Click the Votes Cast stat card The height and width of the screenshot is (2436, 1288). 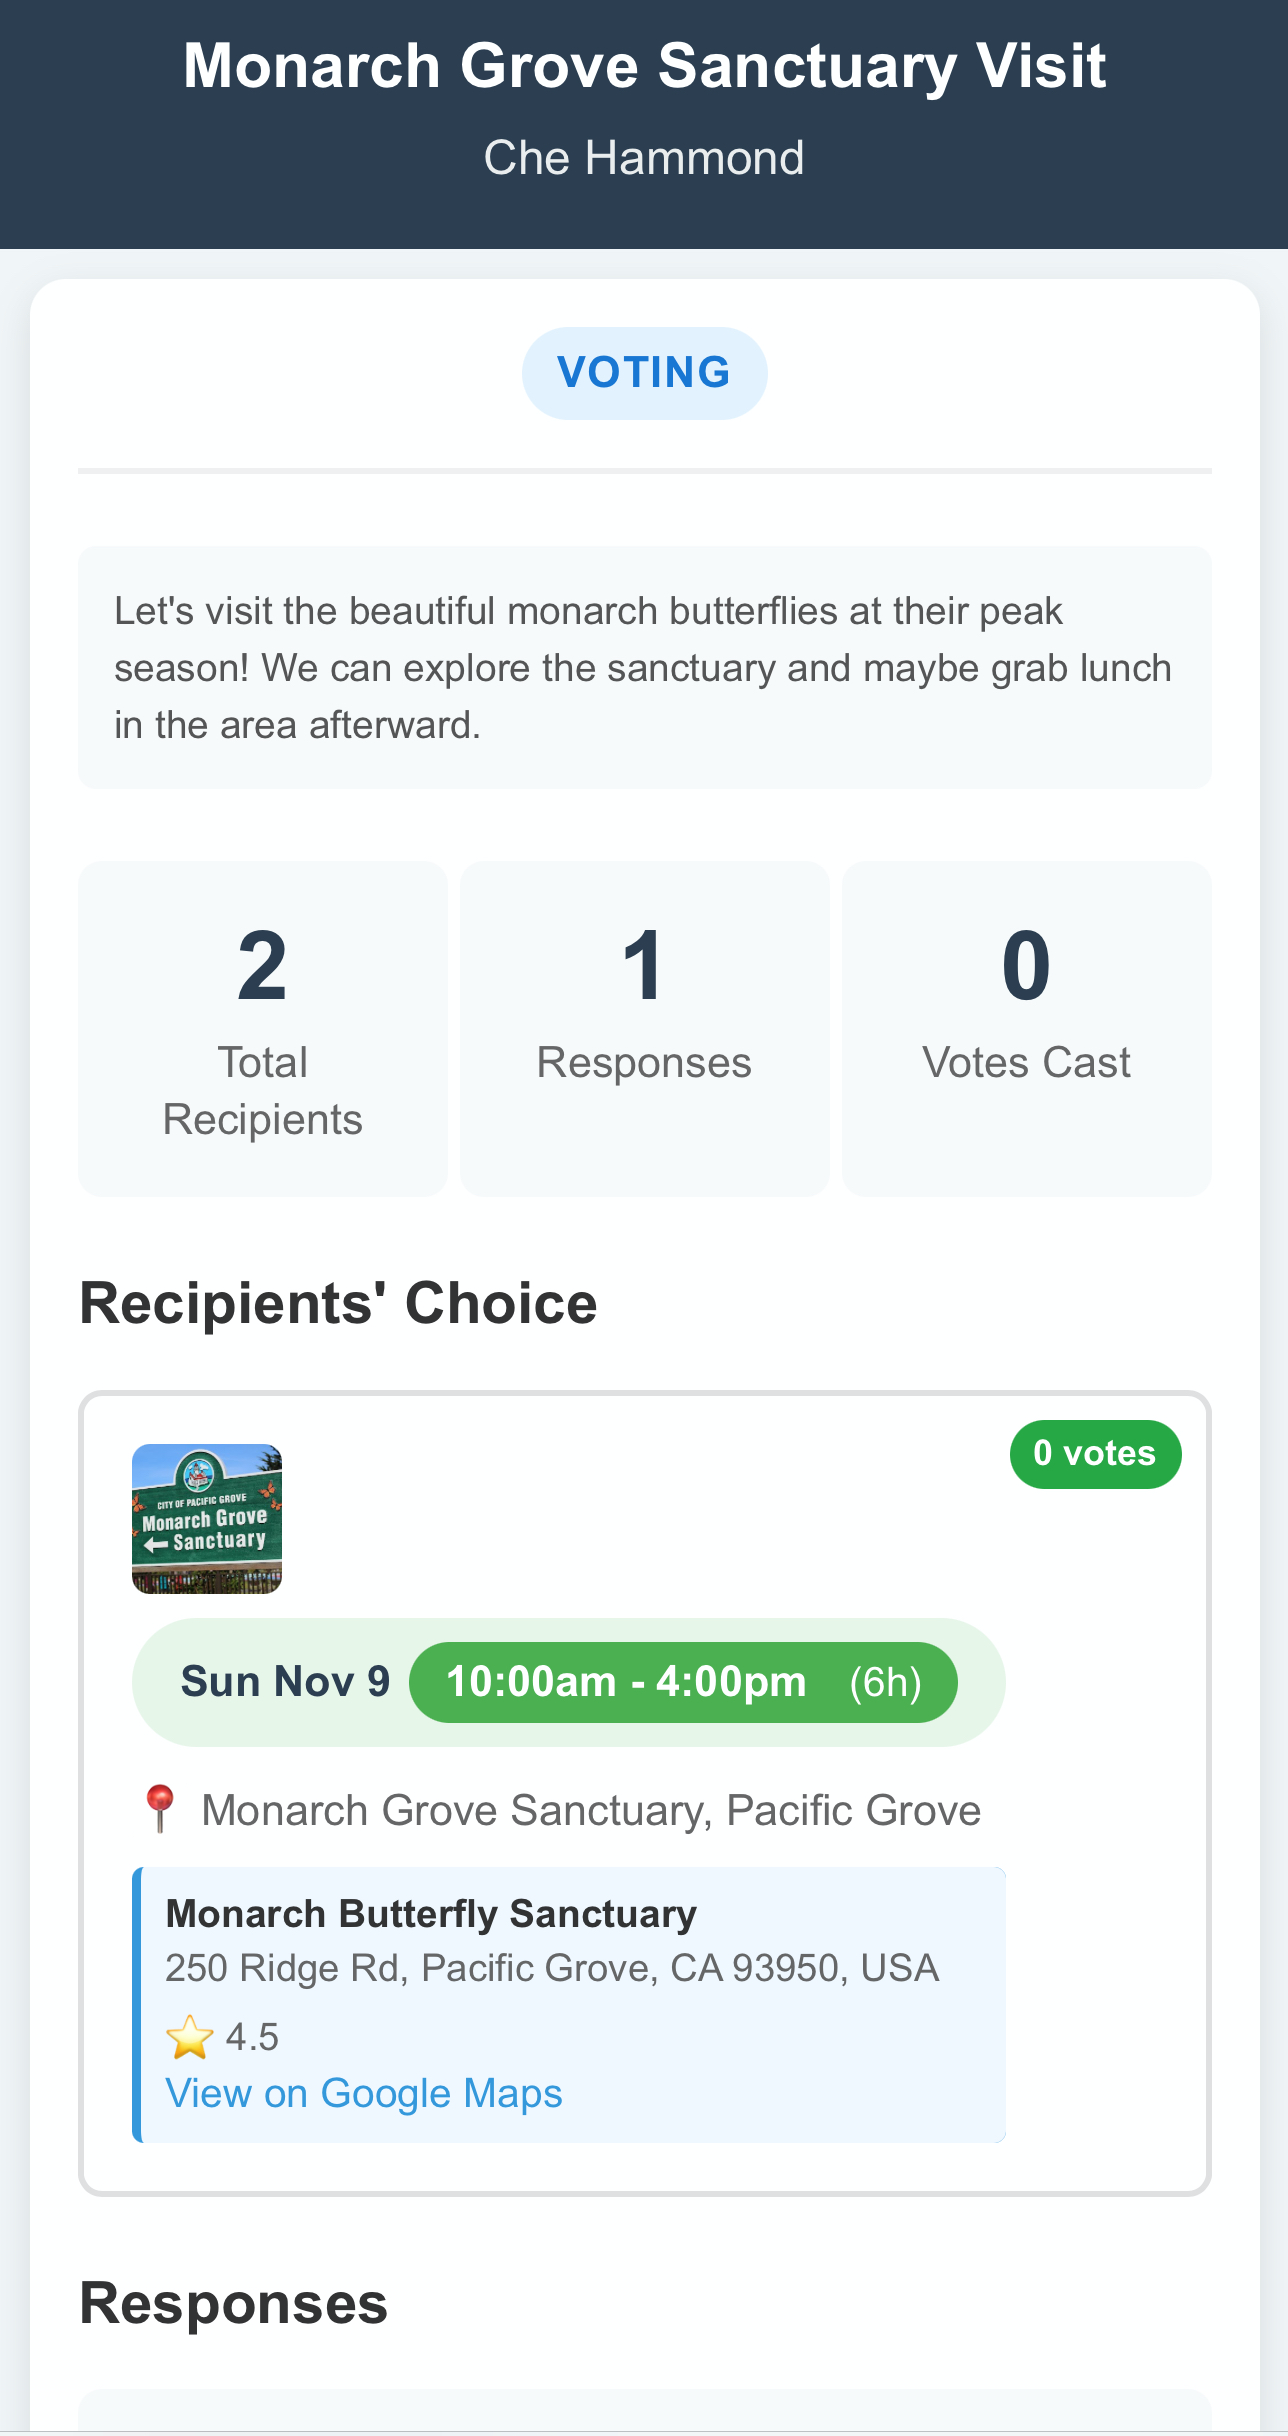pos(1026,1028)
